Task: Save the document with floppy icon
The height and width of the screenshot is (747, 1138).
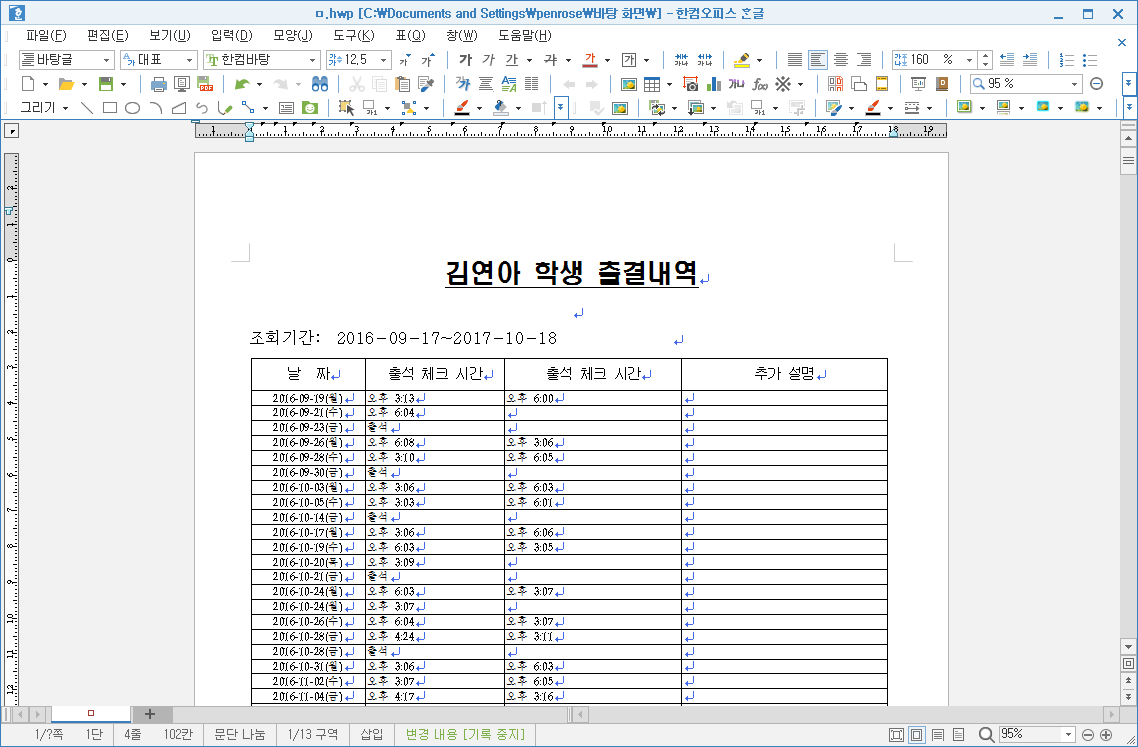Action: click(x=106, y=84)
